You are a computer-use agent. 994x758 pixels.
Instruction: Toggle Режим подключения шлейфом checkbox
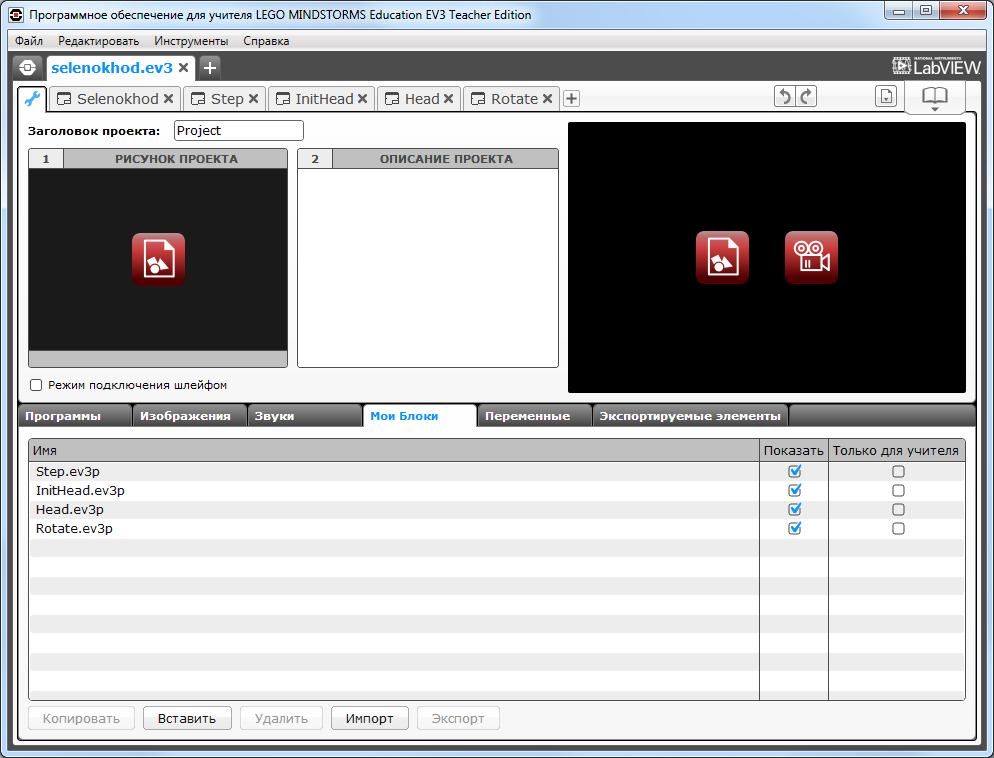[36, 385]
